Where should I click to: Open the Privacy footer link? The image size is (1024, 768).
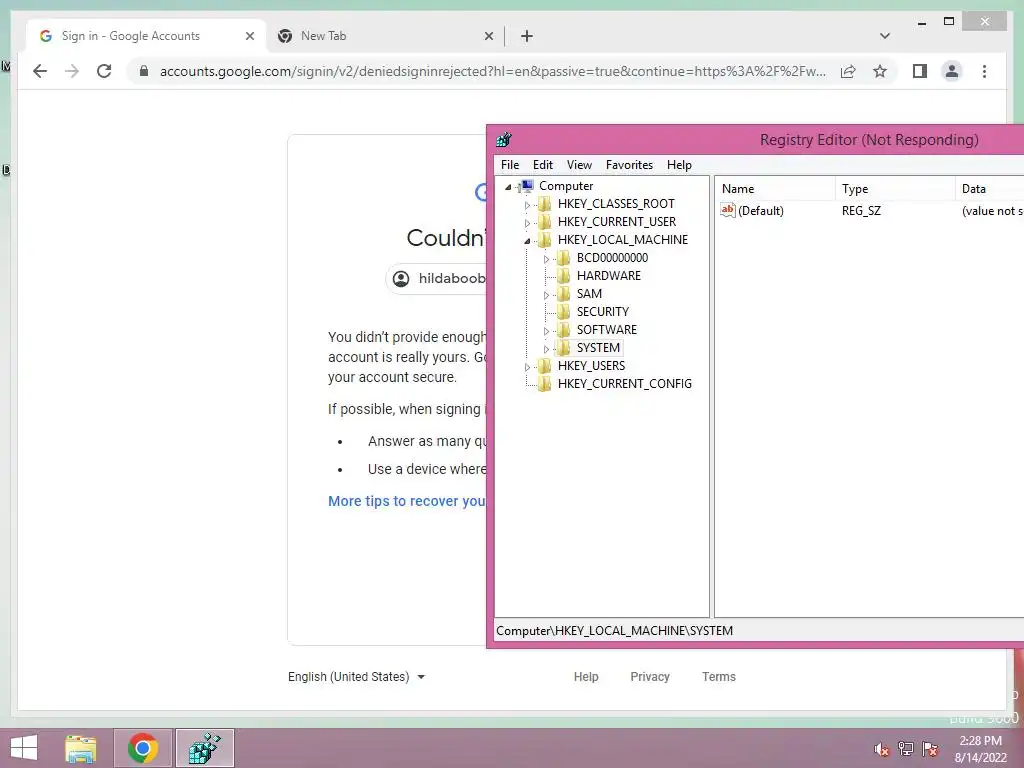point(650,677)
